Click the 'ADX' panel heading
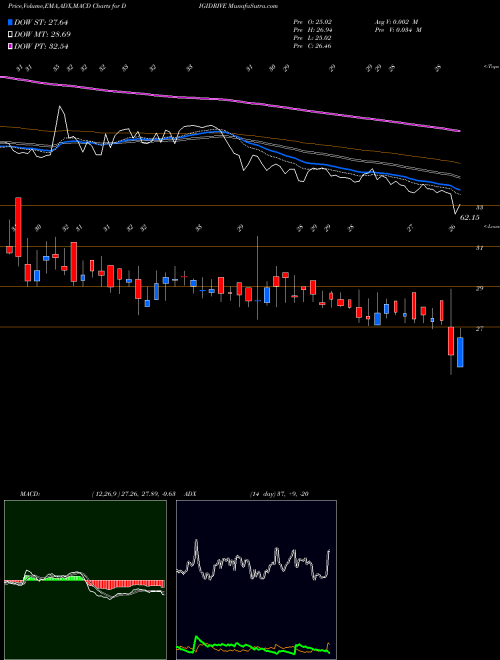500x660 pixels. click(x=190, y=494)
